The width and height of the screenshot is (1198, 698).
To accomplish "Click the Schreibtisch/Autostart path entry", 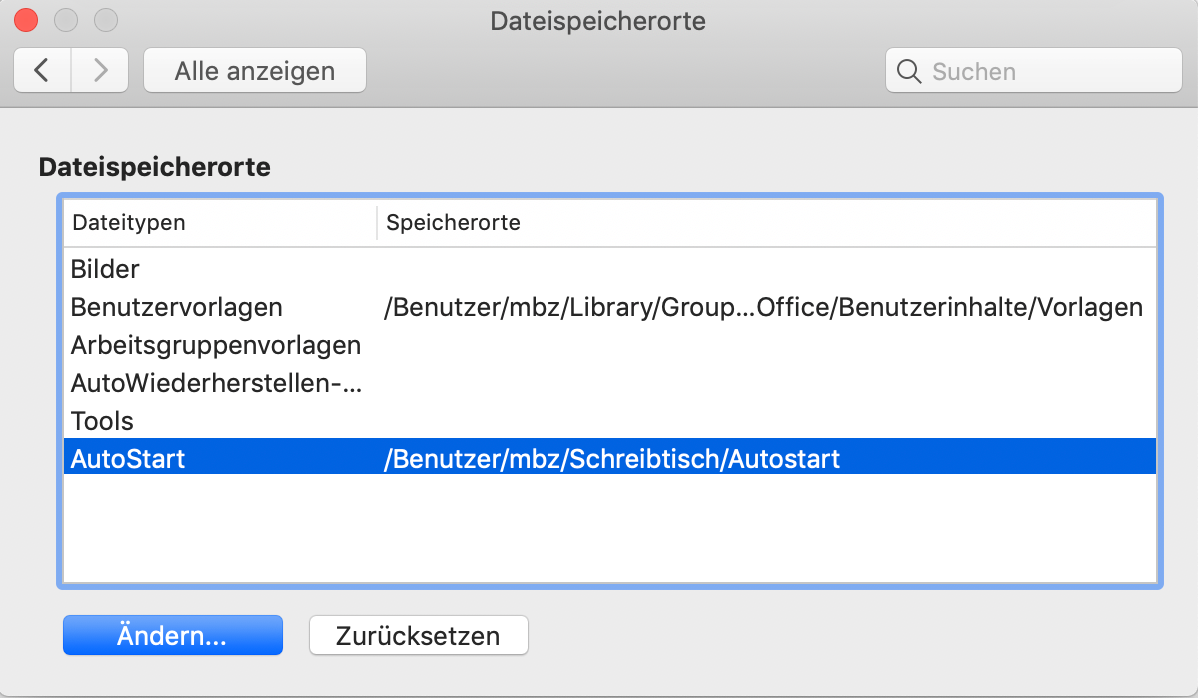I will tap(611, 459).
